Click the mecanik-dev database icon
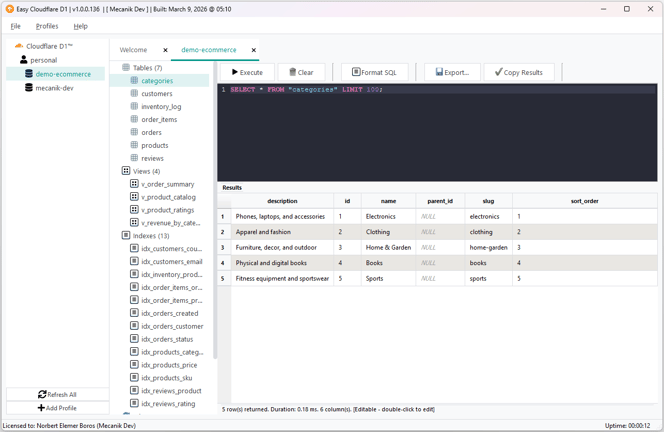This screenshot has height=432, width=664. pos(29,88)
